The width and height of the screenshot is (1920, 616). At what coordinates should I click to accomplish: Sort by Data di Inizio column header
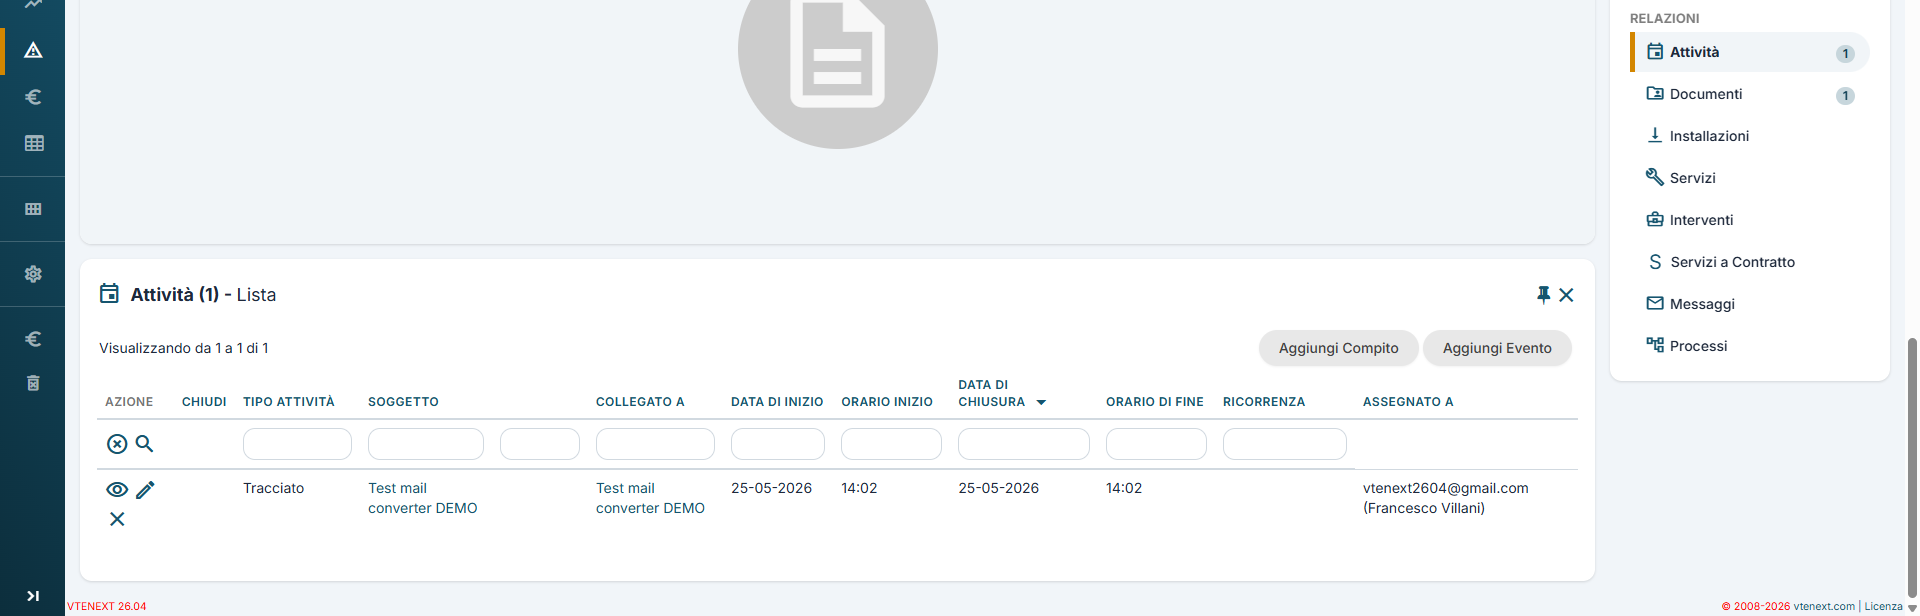point(777,402)
